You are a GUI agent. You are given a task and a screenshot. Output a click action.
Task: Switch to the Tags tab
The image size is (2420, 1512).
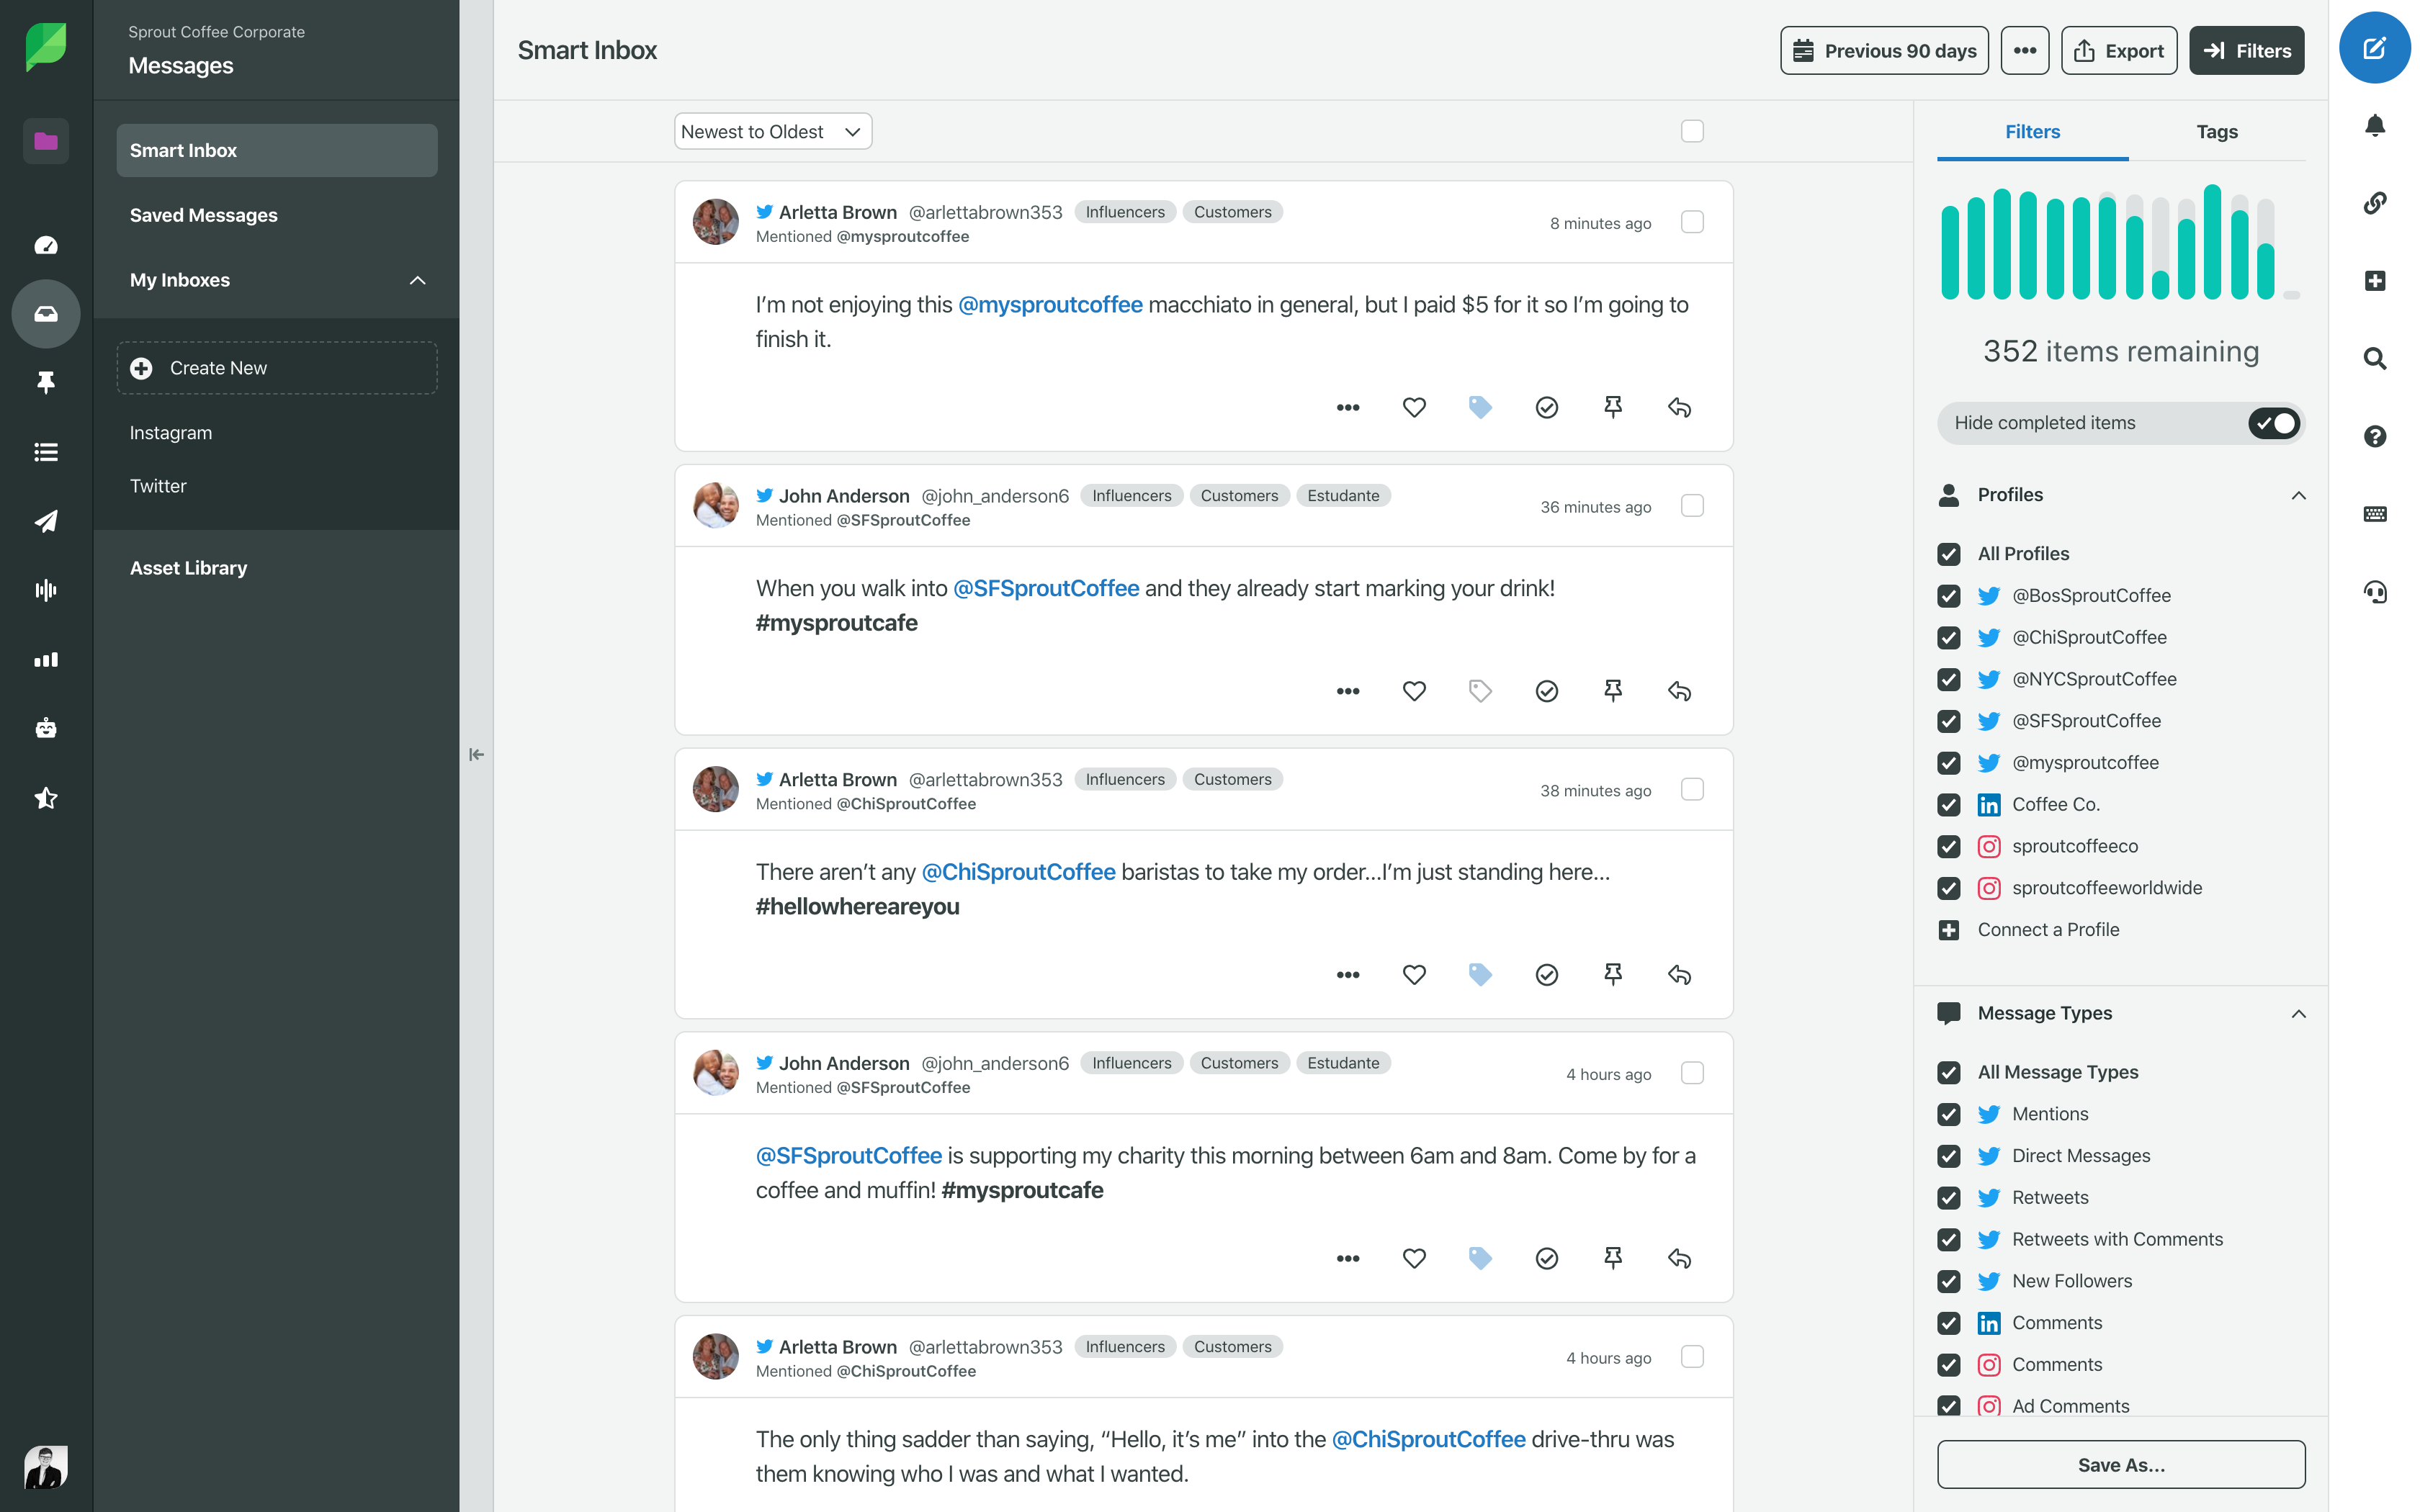pos(2216,132)
